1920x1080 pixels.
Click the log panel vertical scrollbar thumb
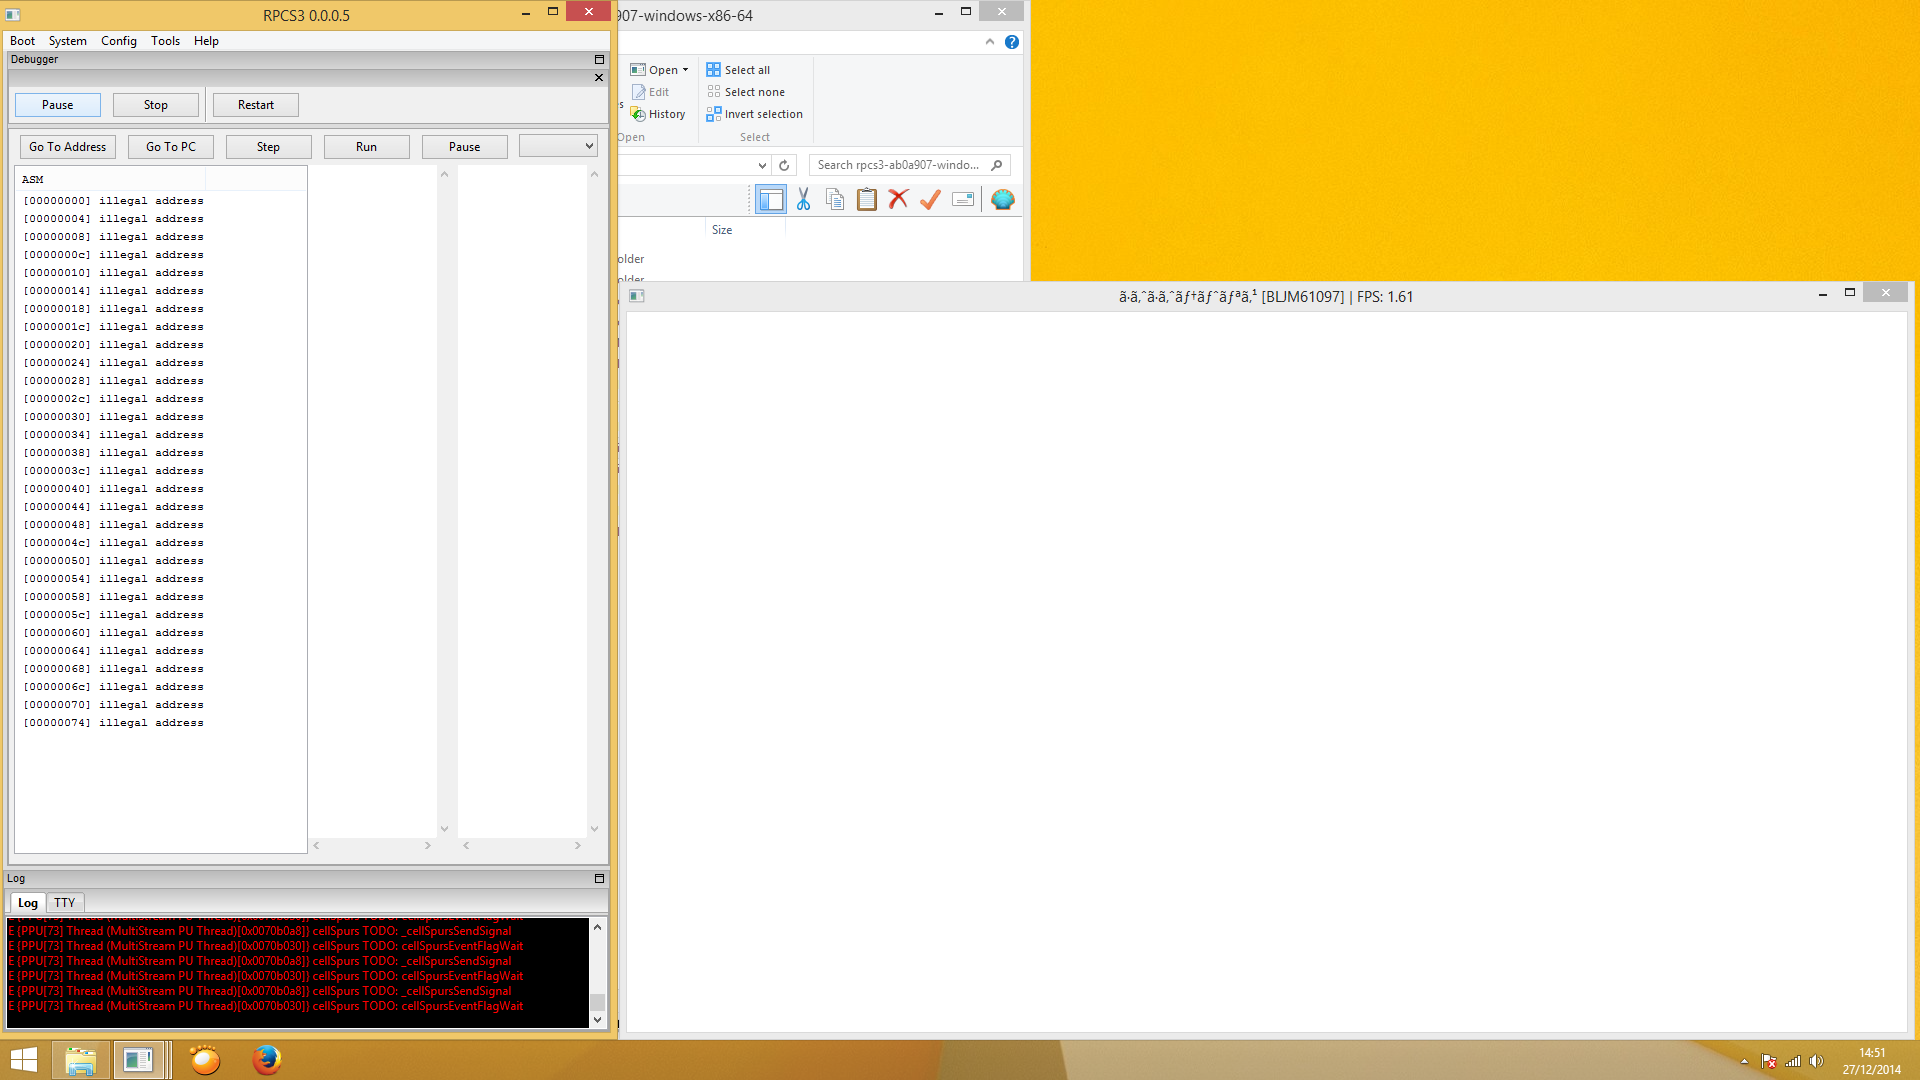pyautogui.click(x=597, y=1001)
